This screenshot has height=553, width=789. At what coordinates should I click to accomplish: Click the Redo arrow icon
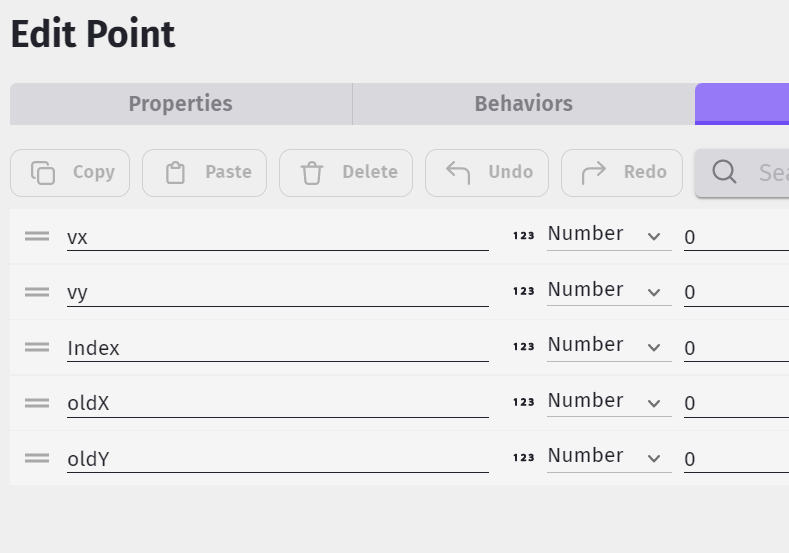coord(594,173)
